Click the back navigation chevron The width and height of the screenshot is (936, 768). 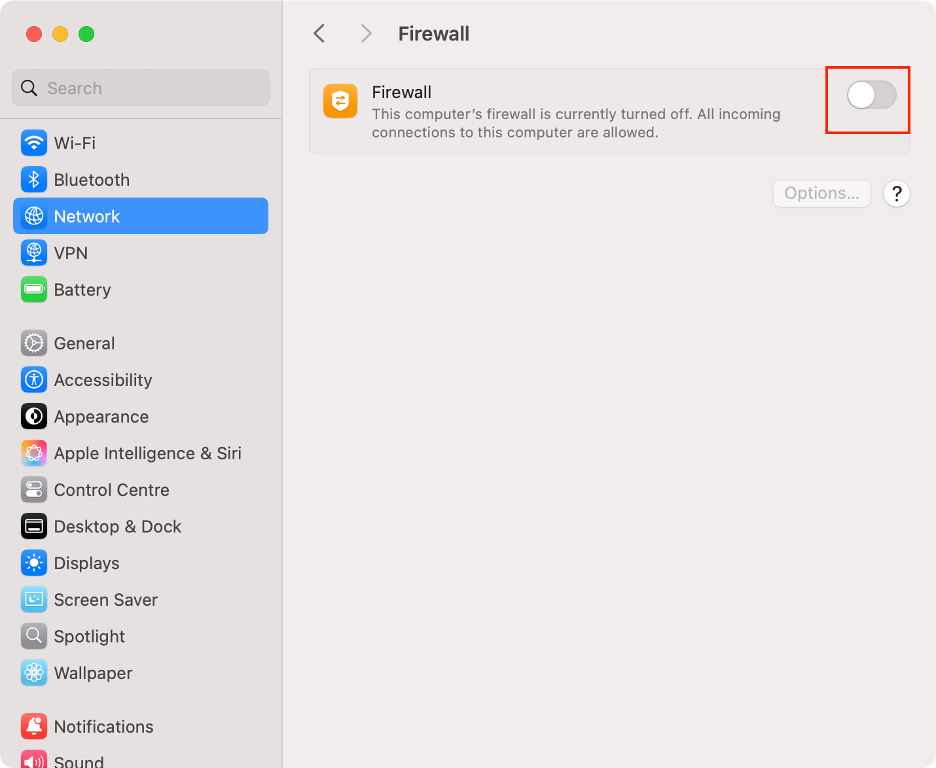pos(318,33)
